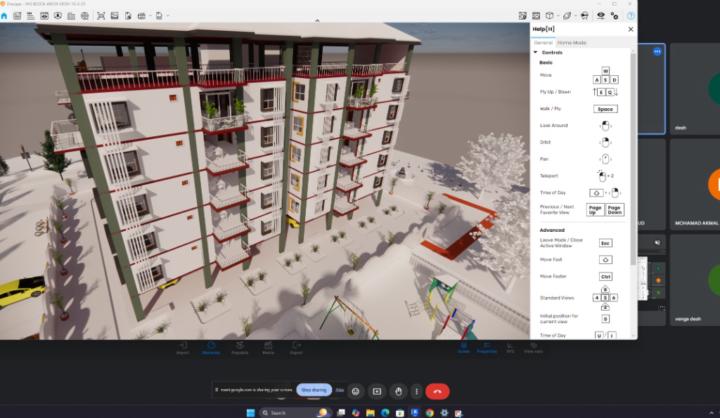
Task: Click the corner-brackets frame icon in the toolbar
Action: point(101,16)
